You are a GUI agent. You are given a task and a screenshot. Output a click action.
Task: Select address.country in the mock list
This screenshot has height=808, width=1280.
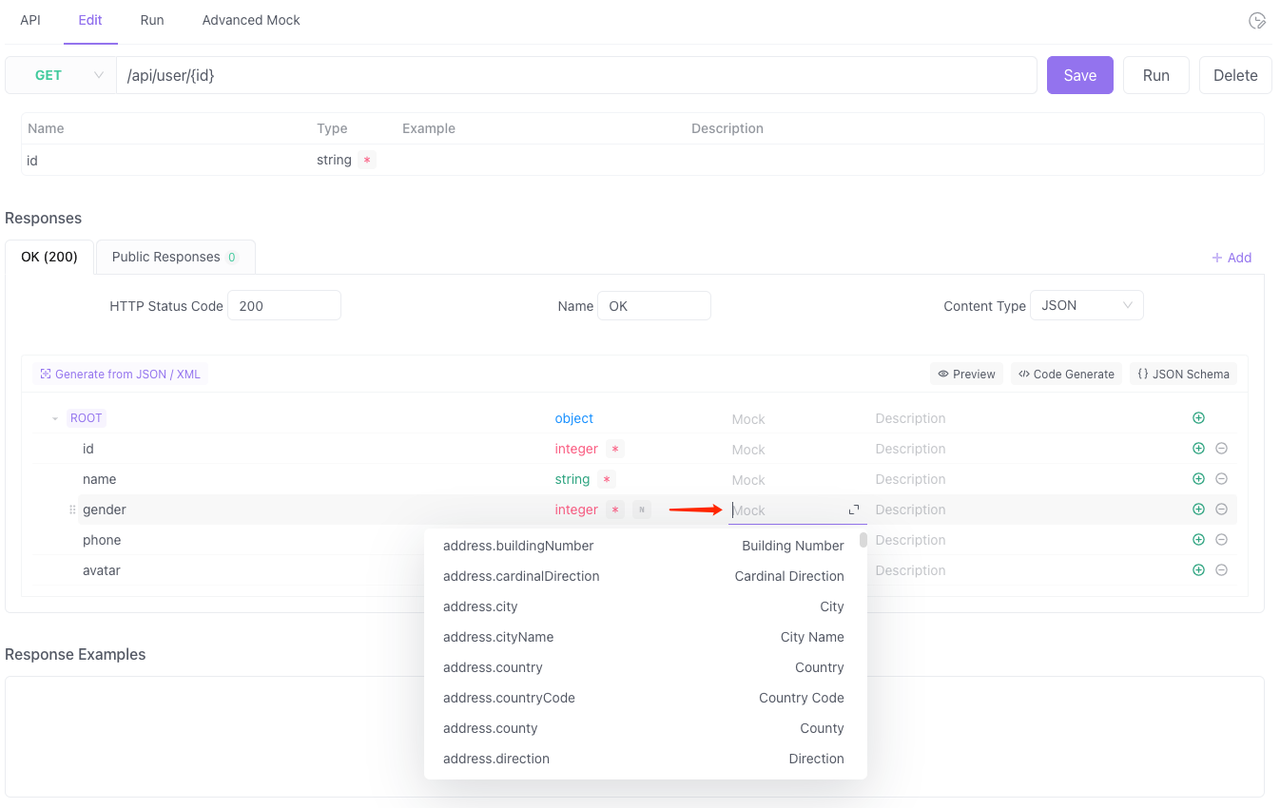click(643, 667)
